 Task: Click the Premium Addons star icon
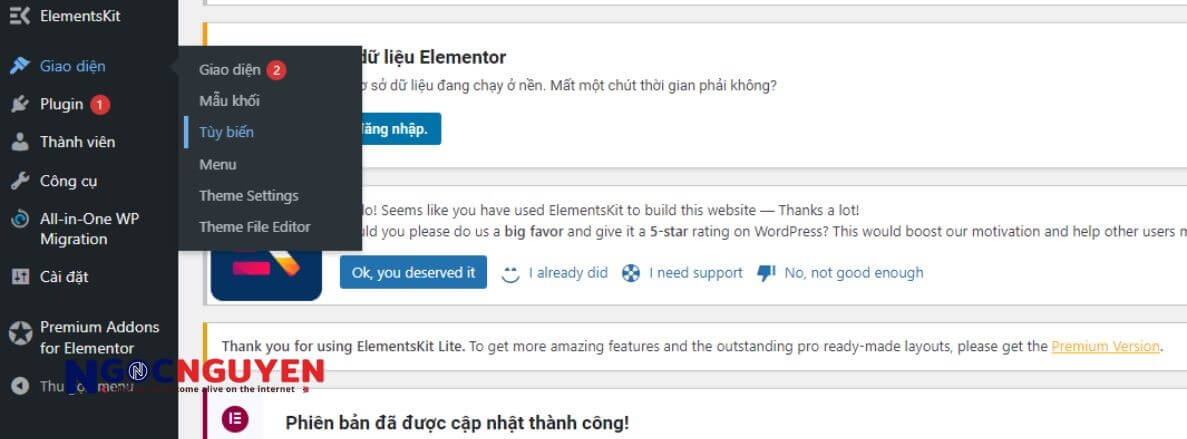[19, 334]
